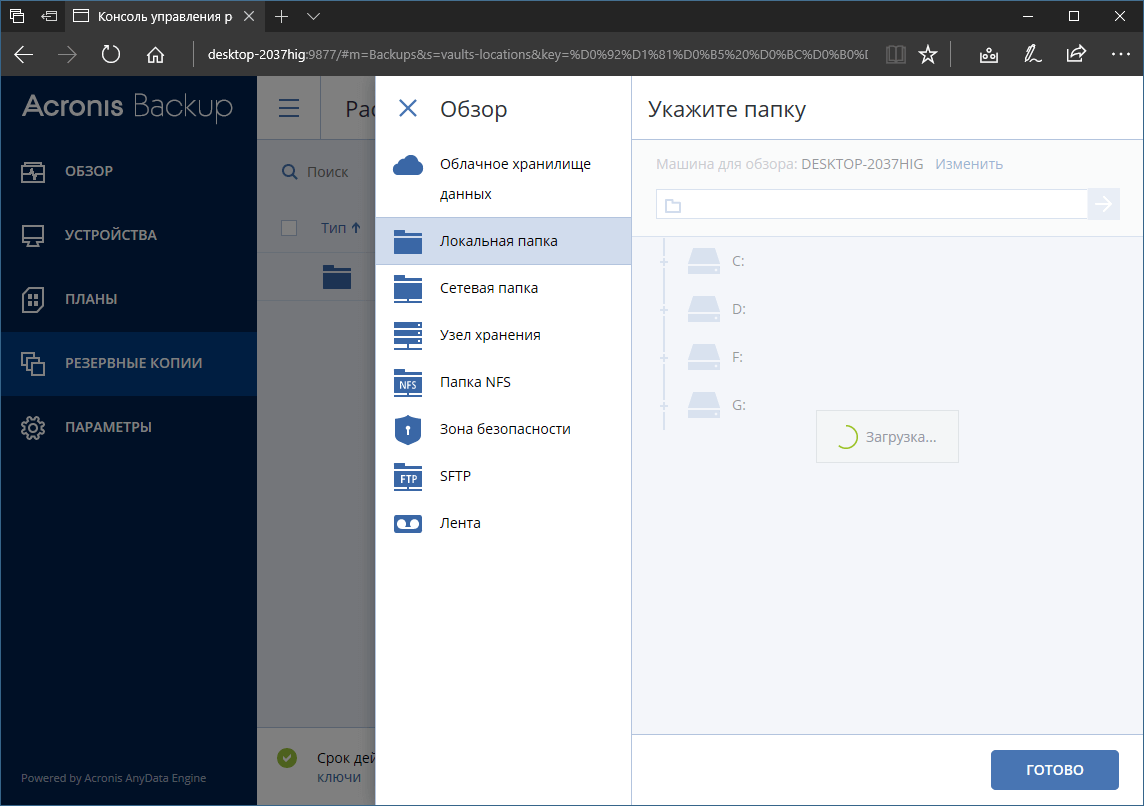Click the search magnifier icon
Screen dimensions: 1144x806
pyautogui.click(x=290, y=172)
